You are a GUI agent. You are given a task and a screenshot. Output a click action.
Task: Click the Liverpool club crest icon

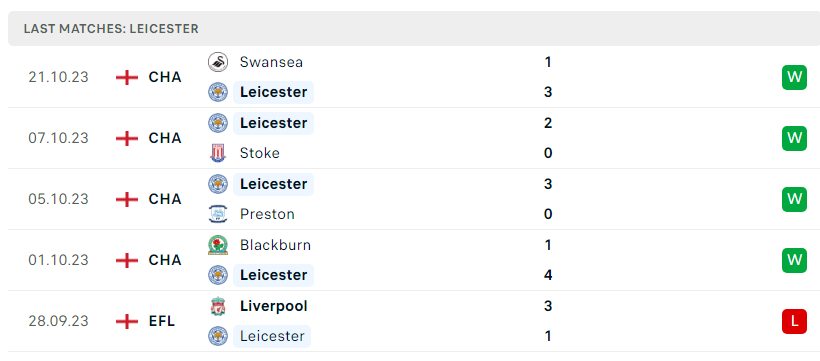click(218, 306)
